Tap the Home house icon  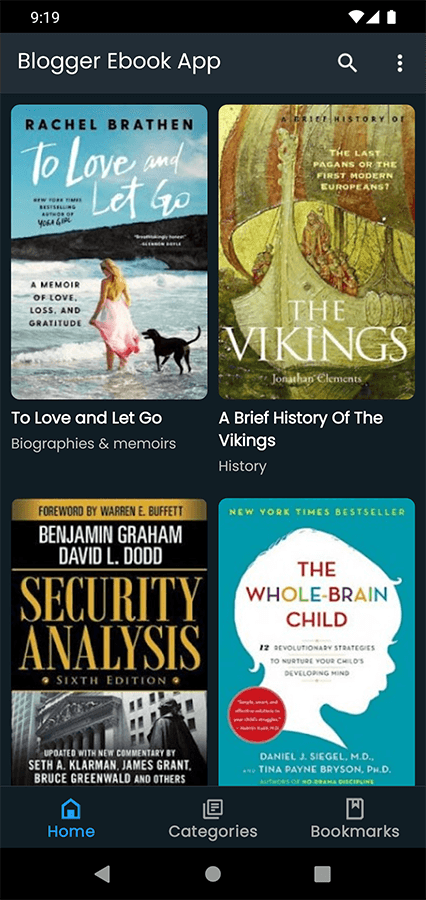(x=71, y=809)
